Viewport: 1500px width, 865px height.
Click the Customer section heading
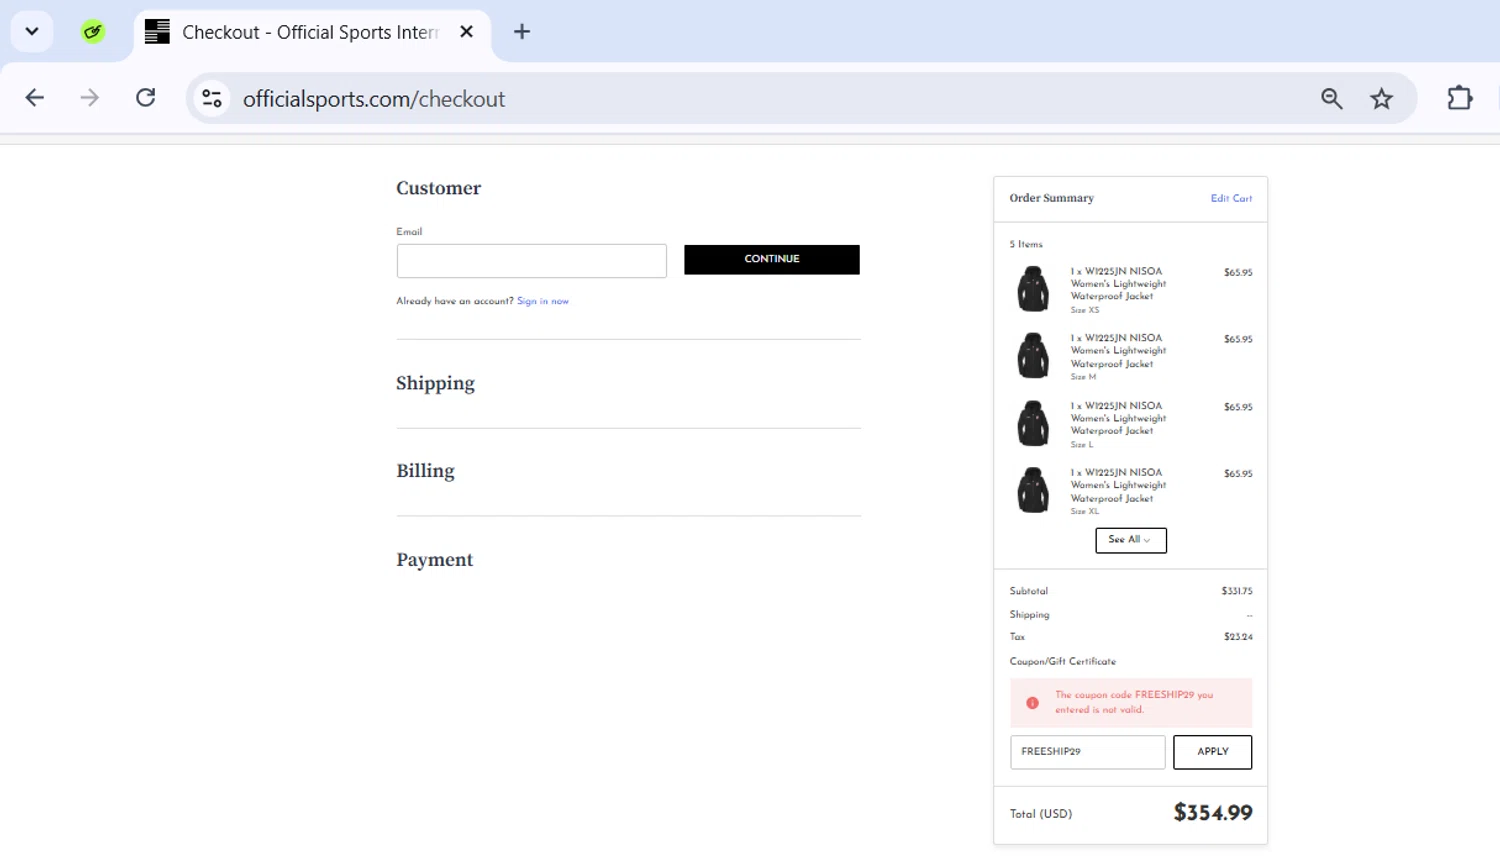point(438,188)
